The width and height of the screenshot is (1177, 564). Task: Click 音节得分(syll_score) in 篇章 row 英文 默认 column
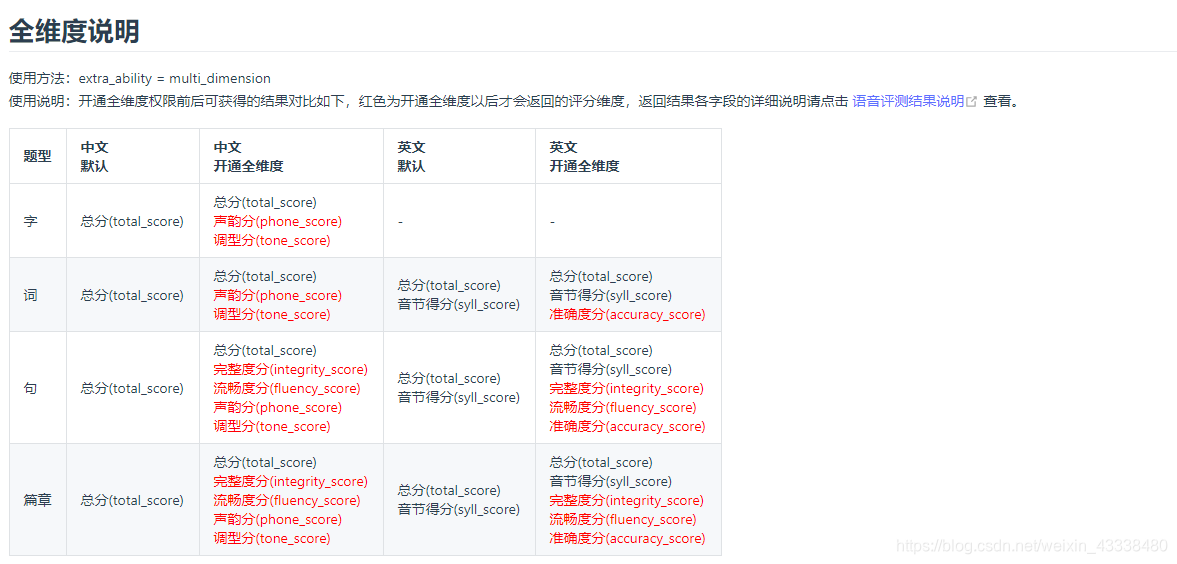(x=459, y=509)
